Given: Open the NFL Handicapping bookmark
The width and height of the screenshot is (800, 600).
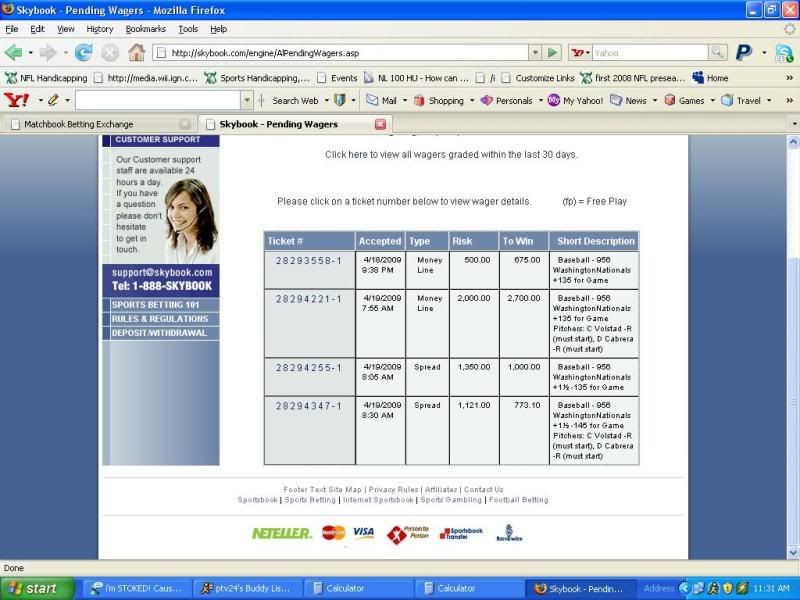Looking at the screenshot, I should click(46, 78).
